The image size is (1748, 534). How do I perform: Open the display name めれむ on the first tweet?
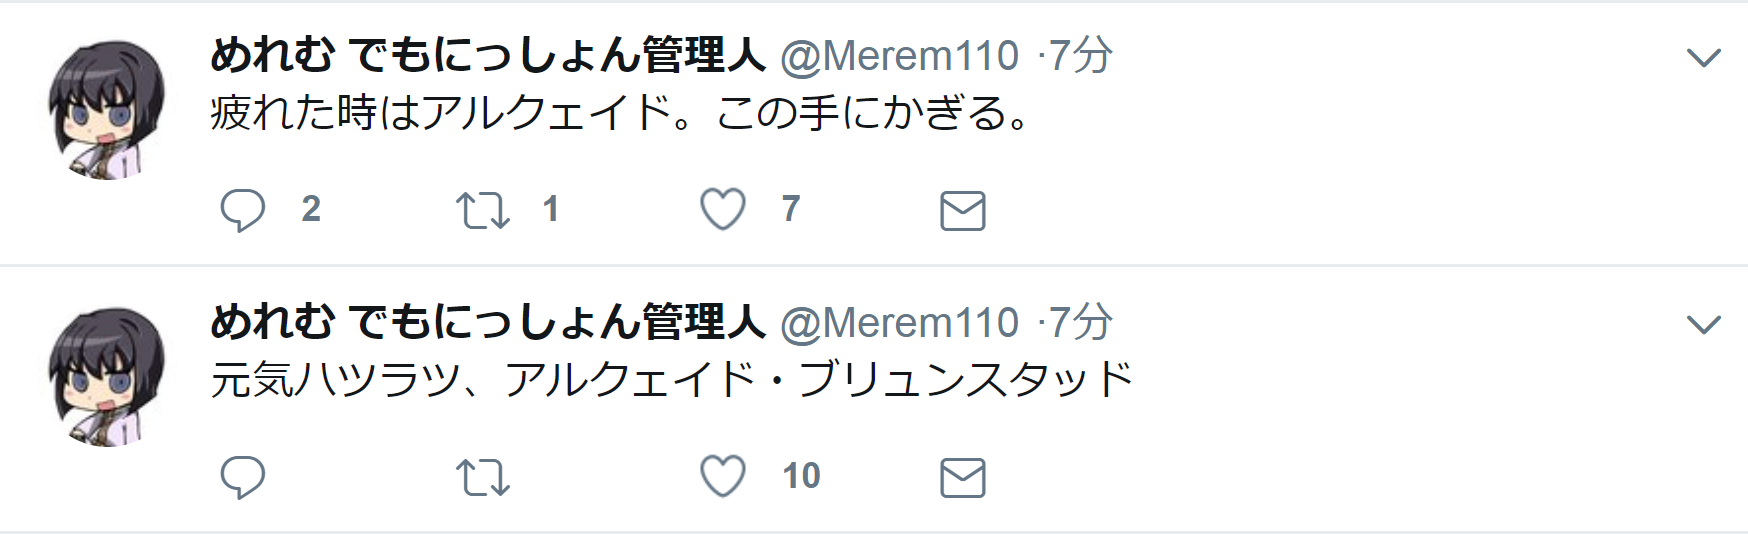pyautogui.click(x=488, y=55)
